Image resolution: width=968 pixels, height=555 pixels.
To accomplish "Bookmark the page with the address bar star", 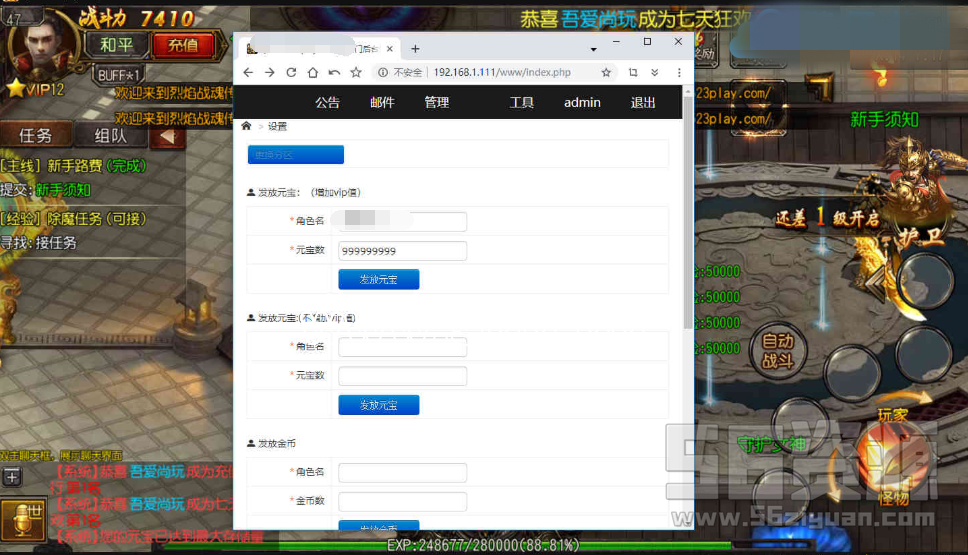I will [606, 73].
